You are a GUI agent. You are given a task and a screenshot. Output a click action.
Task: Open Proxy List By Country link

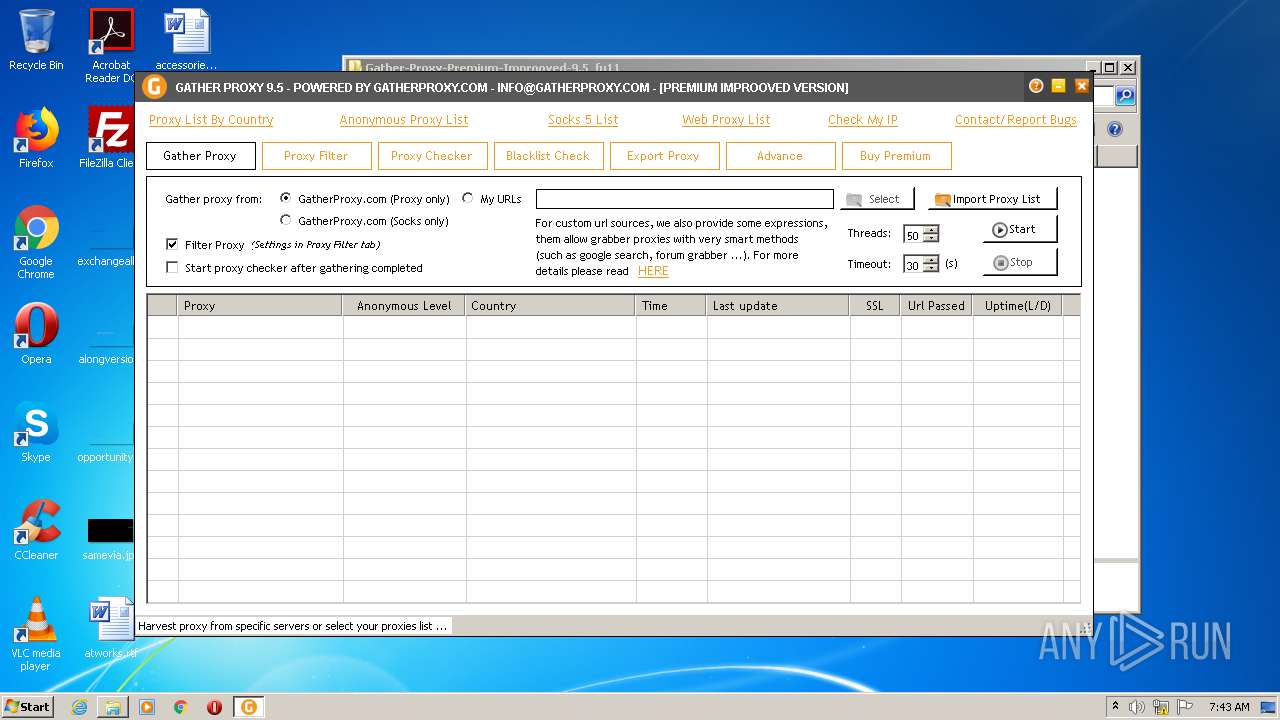211,119
